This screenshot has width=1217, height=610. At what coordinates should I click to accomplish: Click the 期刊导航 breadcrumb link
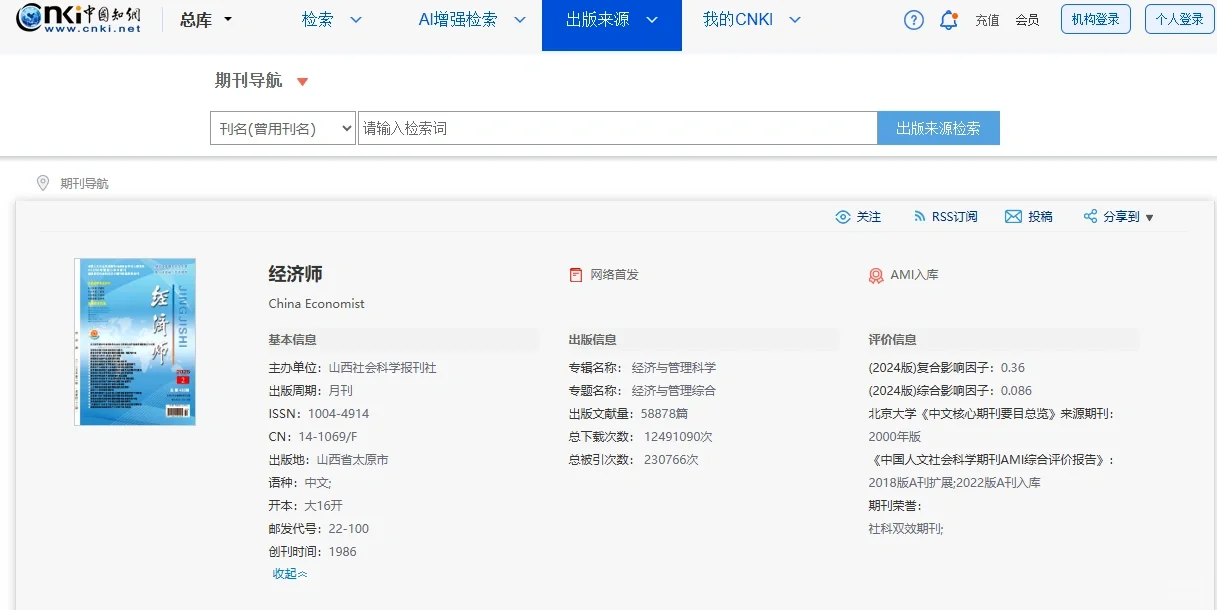[84, 184]
